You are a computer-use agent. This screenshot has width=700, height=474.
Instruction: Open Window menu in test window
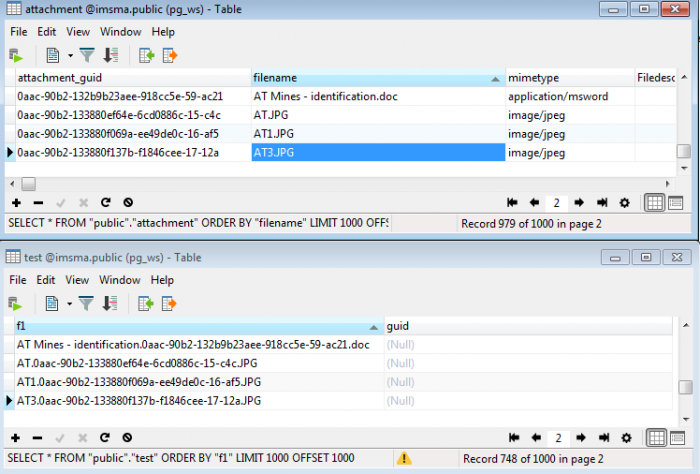coord(120,281)
